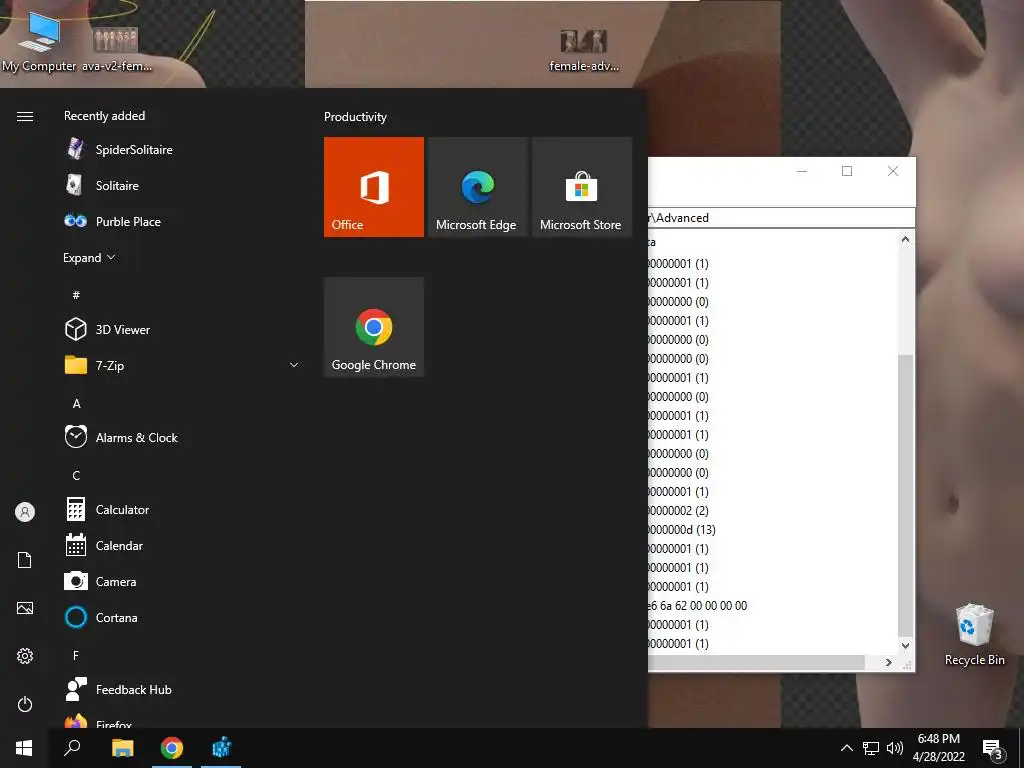This screenshot has width=1024, height=768.
Task: Switch to Chrome on the taskbar
Action: 172,748
